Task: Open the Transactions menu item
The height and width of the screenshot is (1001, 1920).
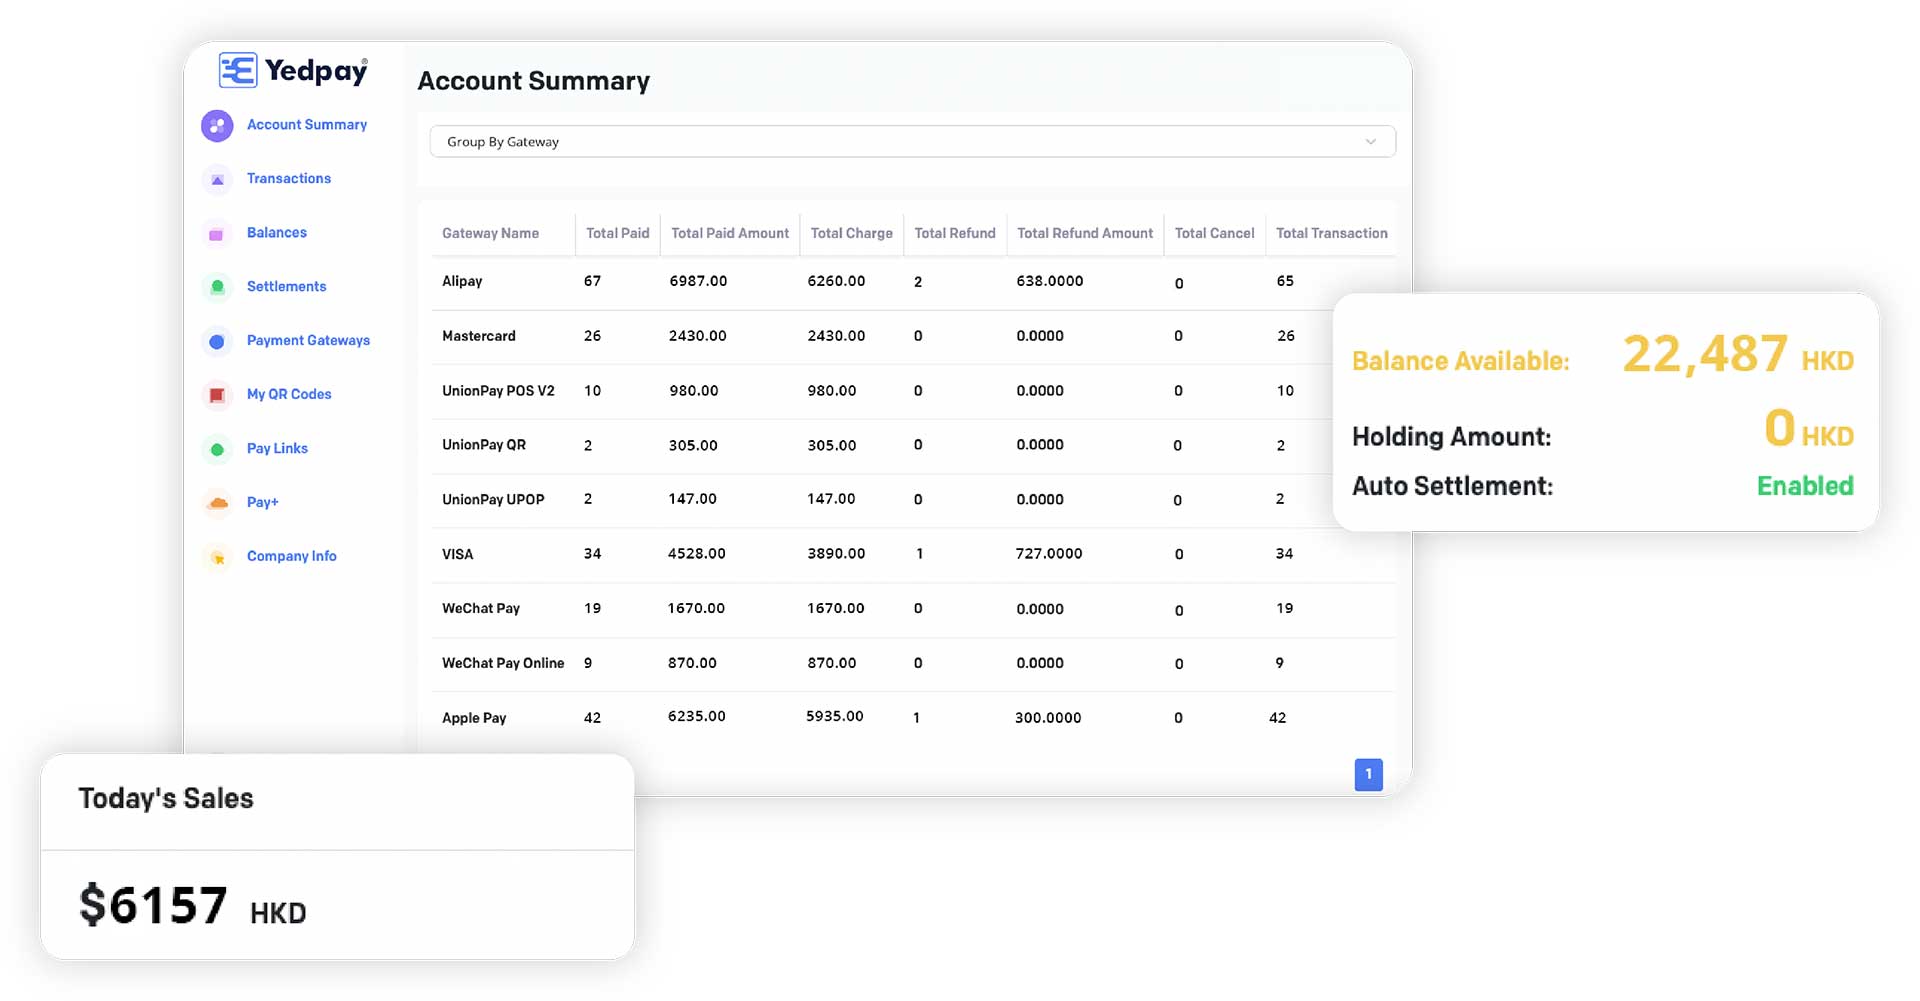Action: pyautogui.click(x=288, y=179)
